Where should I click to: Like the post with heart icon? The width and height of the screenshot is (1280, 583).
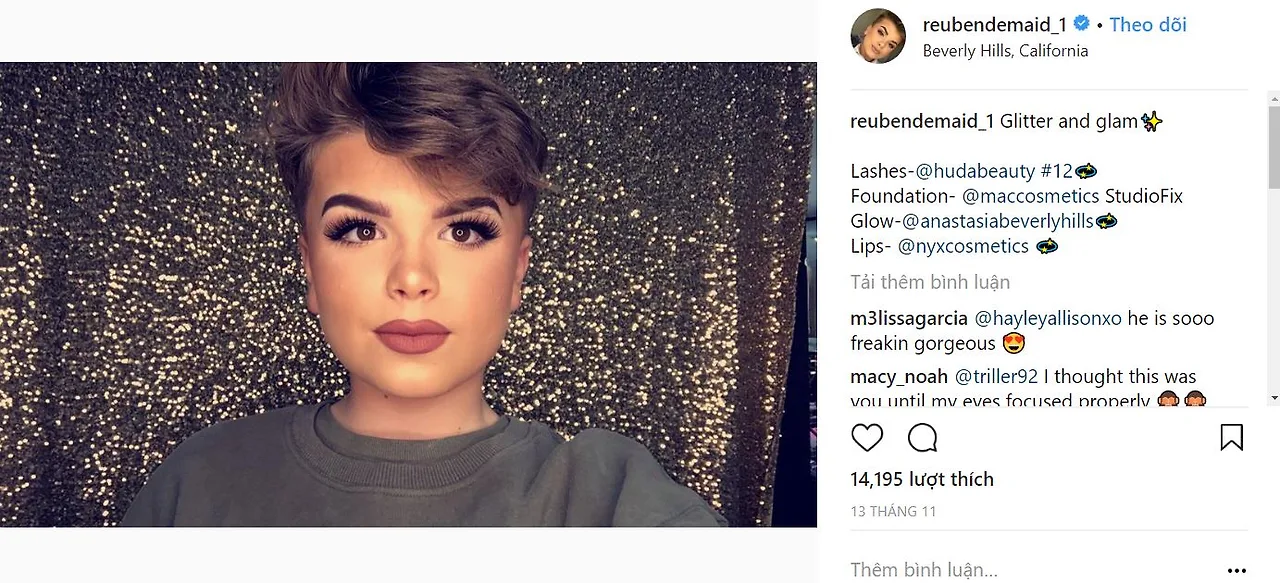coord(867,438)
